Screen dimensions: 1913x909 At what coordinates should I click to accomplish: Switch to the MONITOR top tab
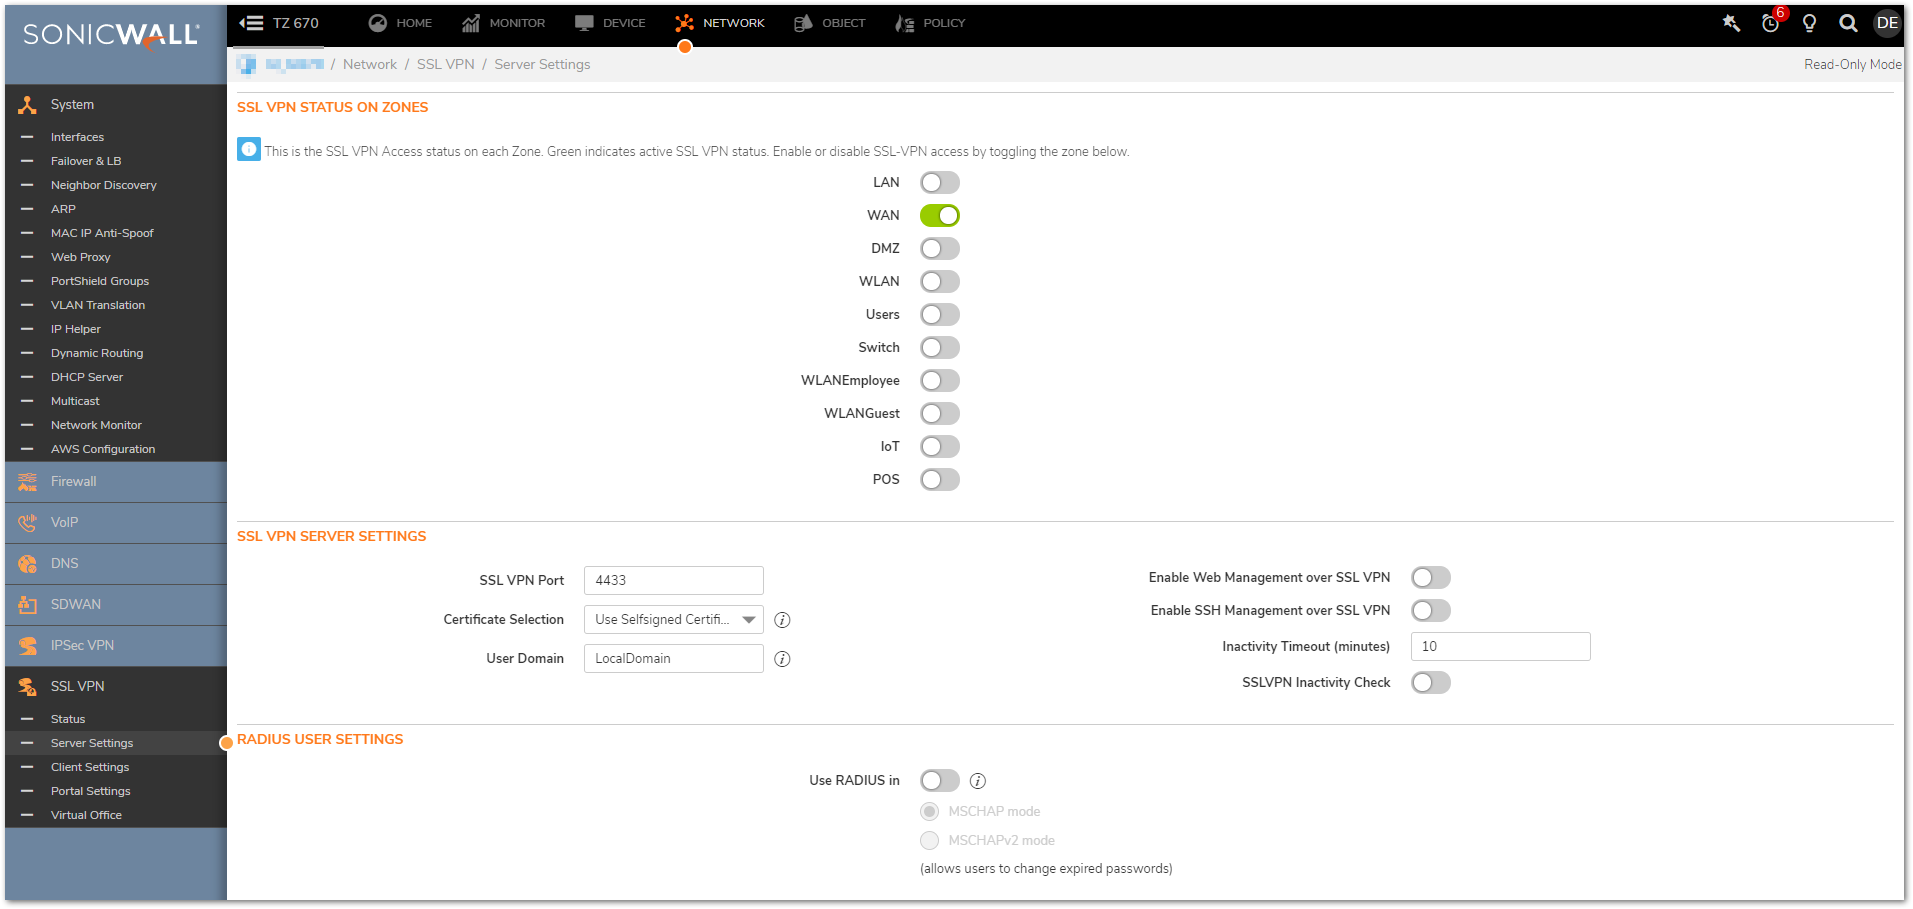coord(504,23)
